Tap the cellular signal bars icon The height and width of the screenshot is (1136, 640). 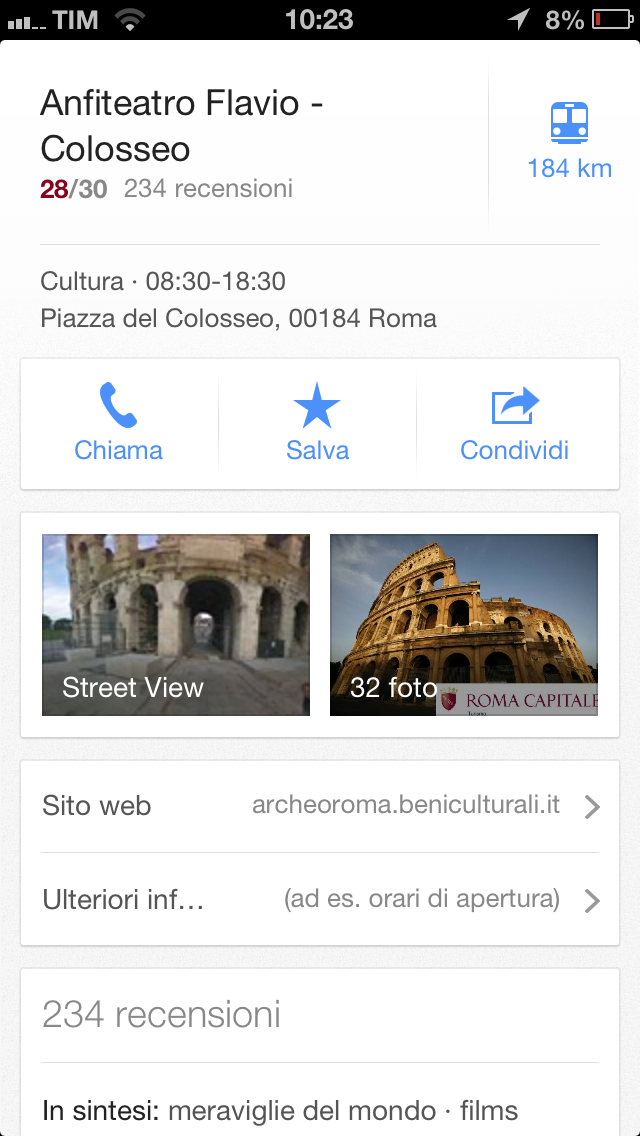tap(25, 21)
